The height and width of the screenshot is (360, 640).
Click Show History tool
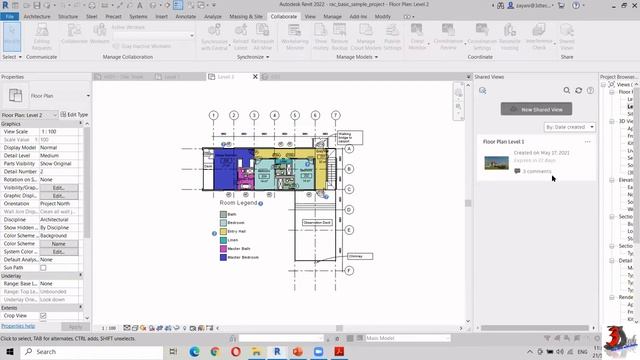[320, 37]
